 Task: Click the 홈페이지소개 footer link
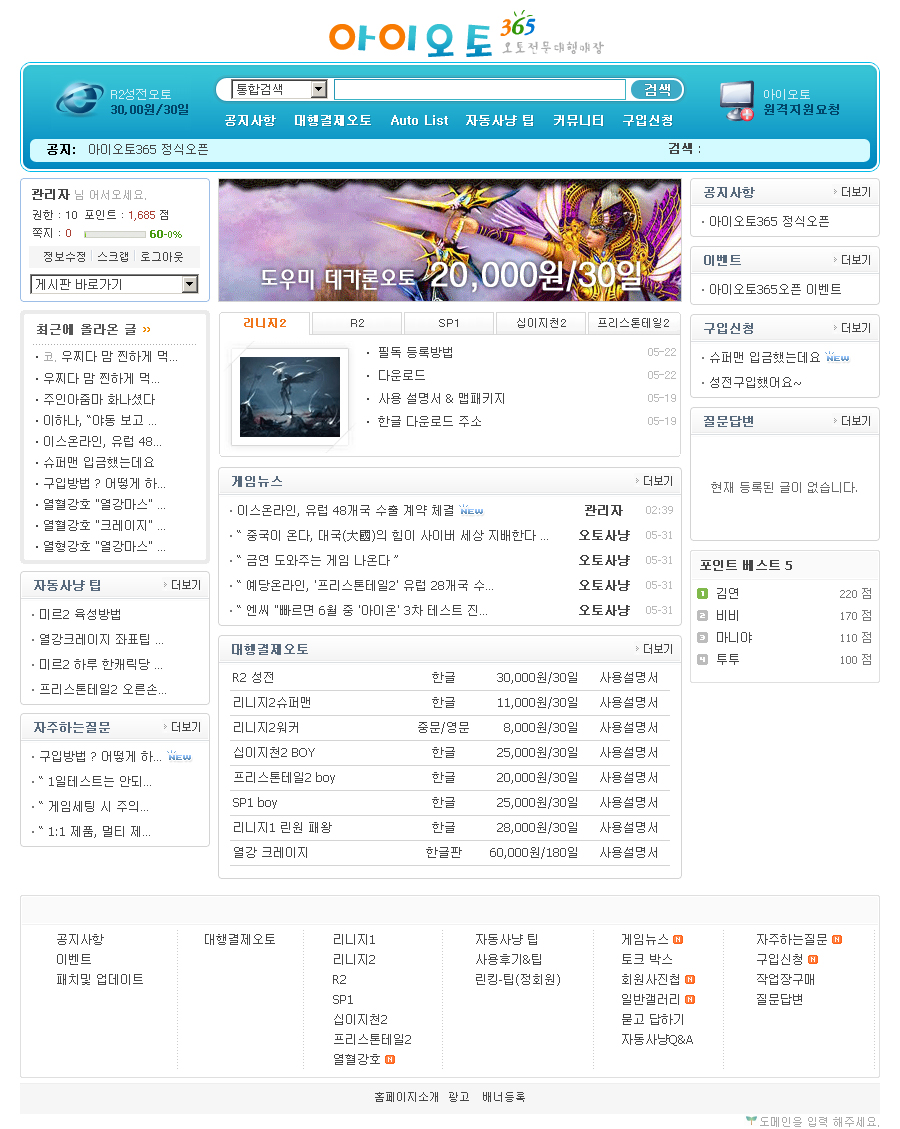(x=406, y=1097)
